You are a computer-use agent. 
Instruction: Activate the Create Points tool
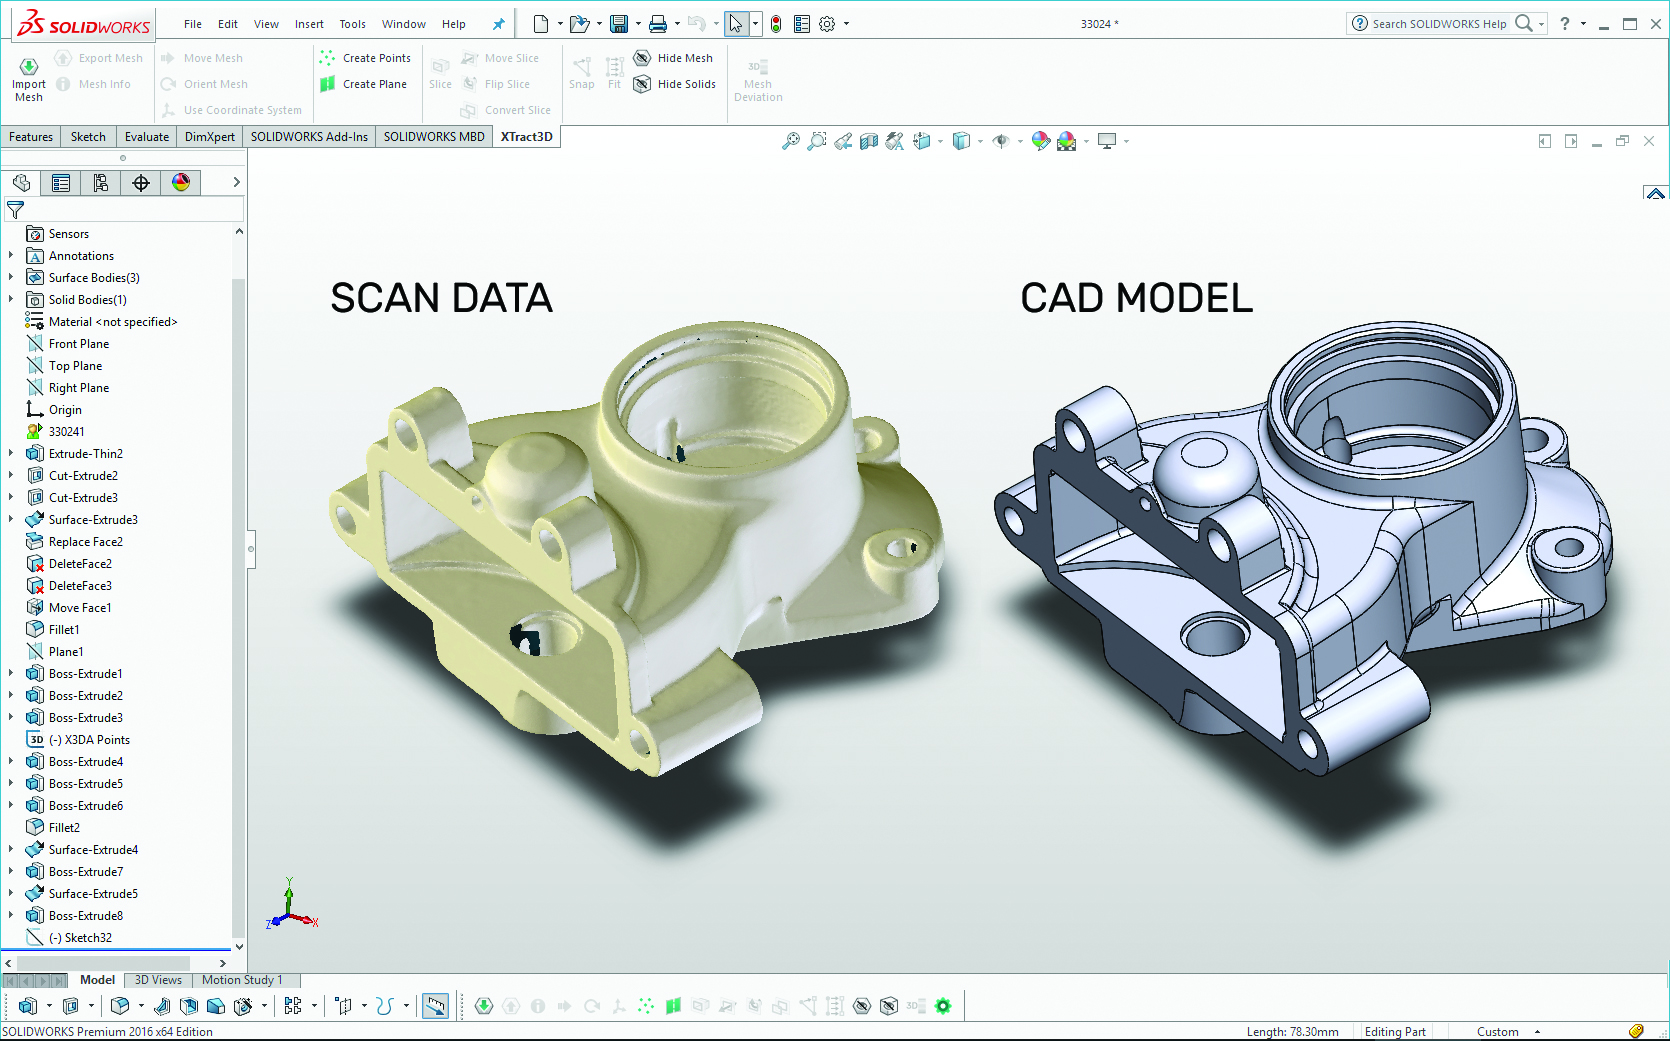pos(366,58)
